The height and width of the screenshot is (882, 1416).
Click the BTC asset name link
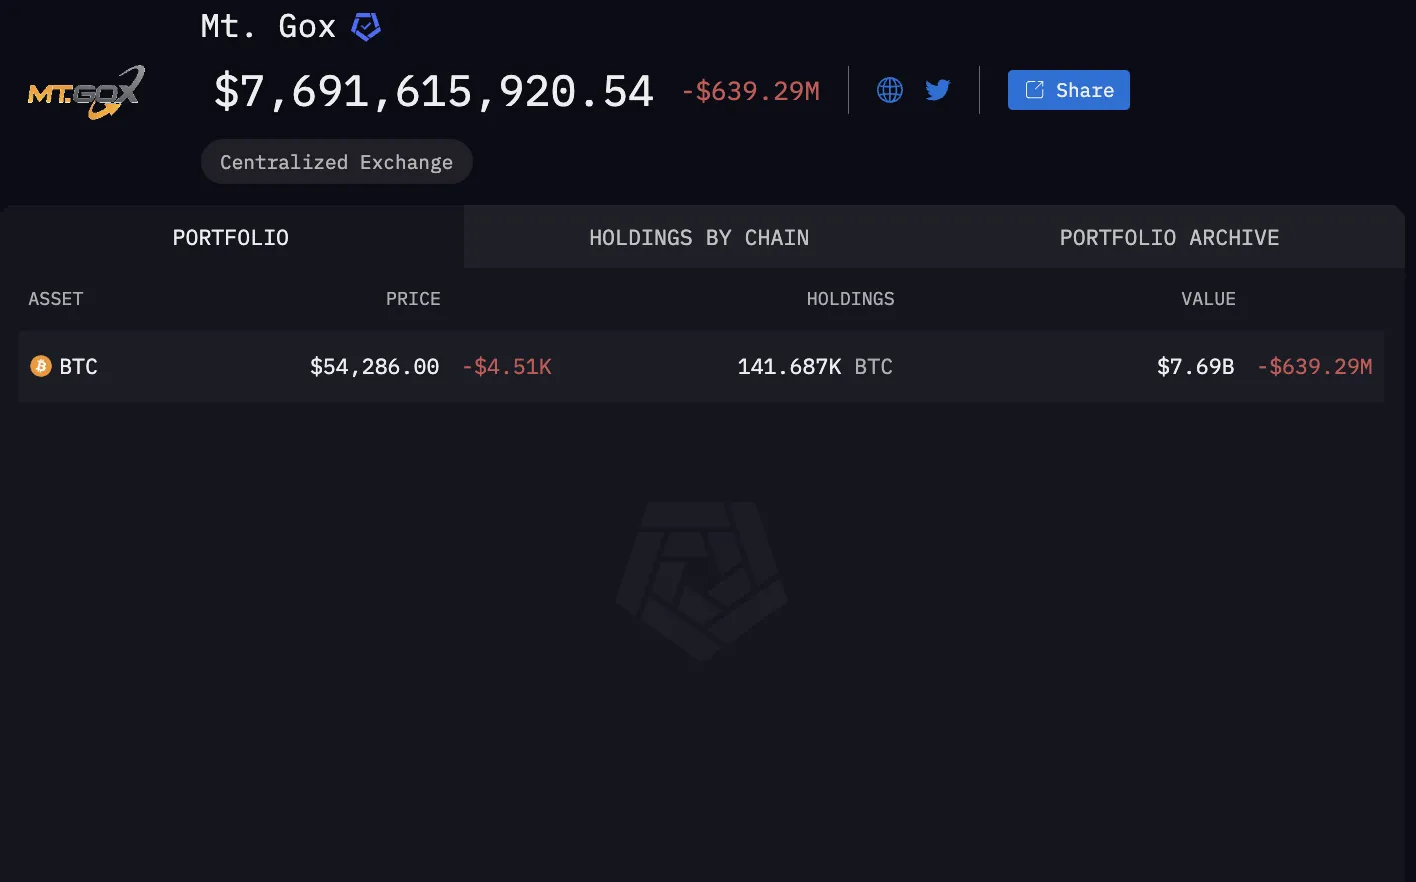pyautogui.click(x=78, y=367)
